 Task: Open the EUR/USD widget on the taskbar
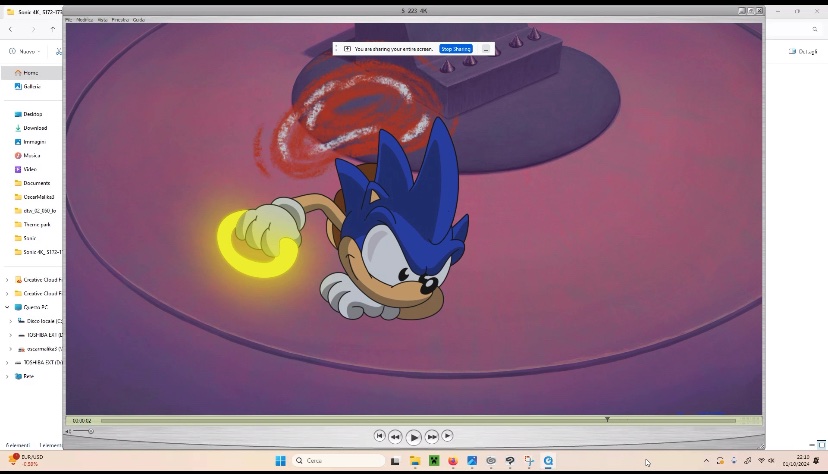point(26,460)
